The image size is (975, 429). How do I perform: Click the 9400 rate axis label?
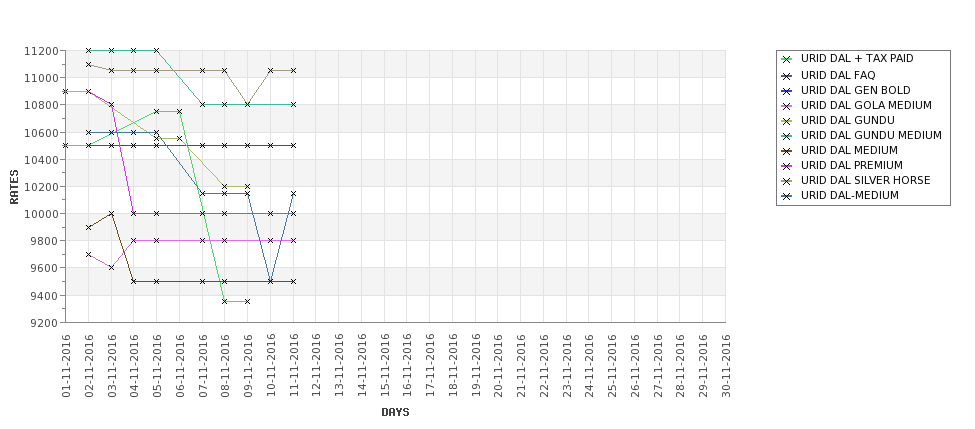tap(45, 295)
